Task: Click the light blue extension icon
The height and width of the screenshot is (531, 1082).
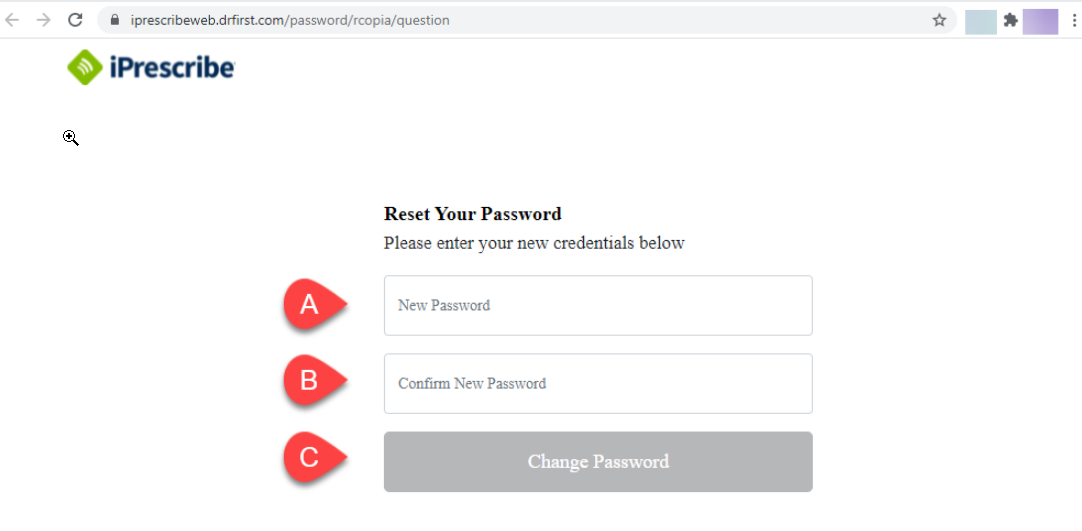Action: pos(980,21)
